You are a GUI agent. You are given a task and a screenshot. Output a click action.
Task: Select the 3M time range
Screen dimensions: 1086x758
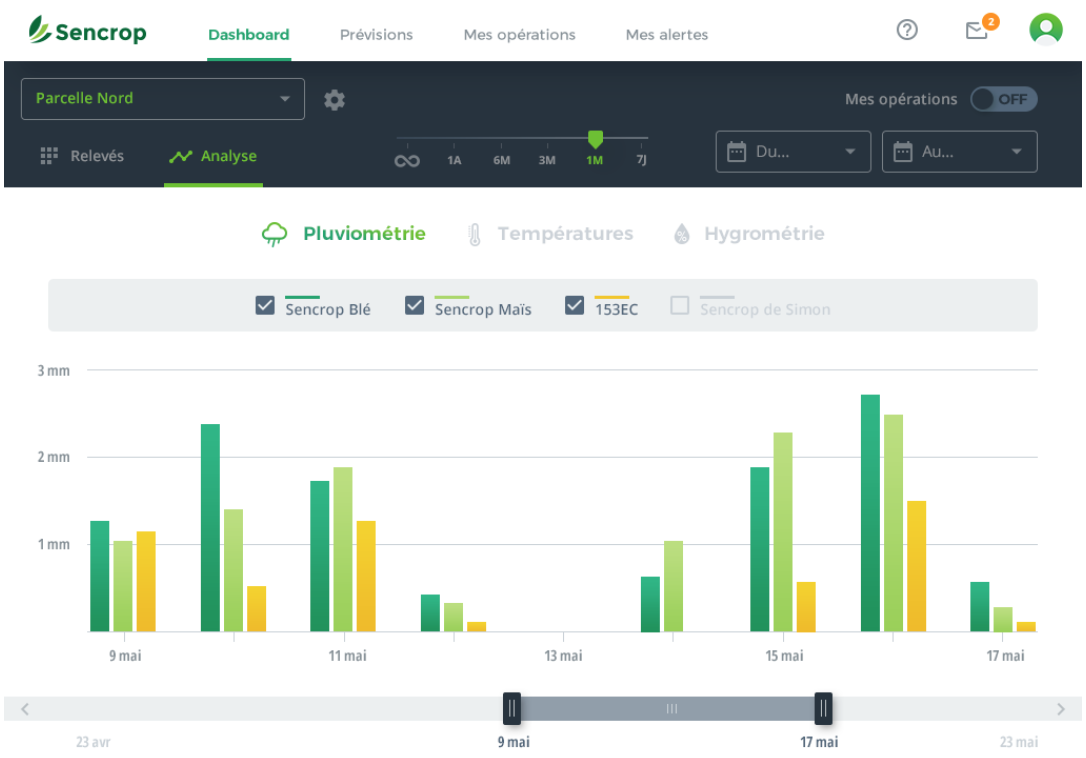[x=547, y=161]
